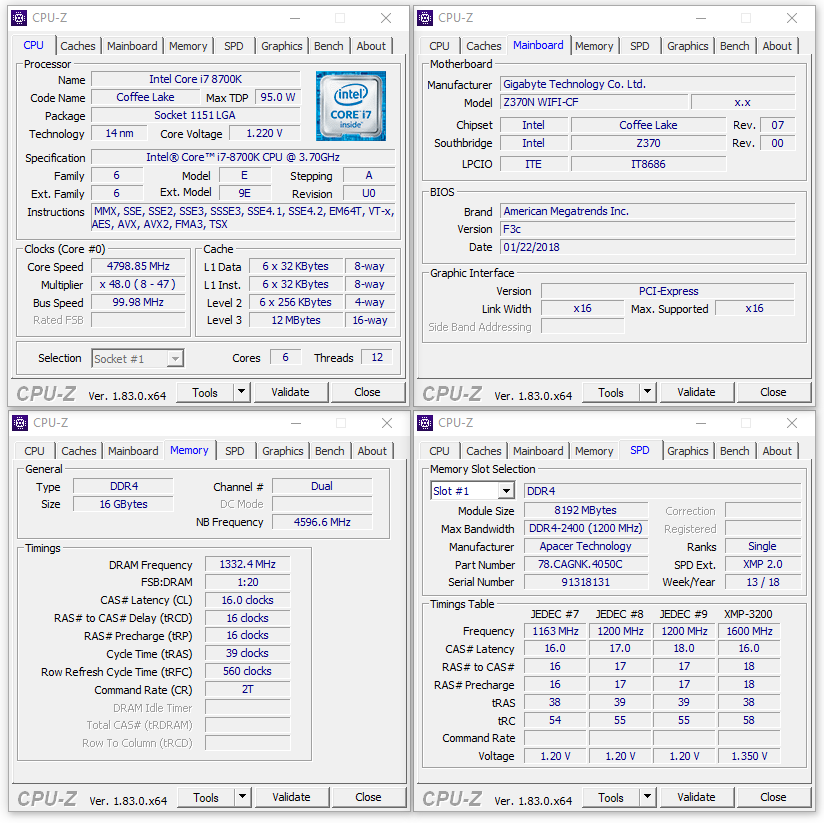Click the Core Speed value 4798.85 MHz
This screenshot has width=824, height=823.
138,266
